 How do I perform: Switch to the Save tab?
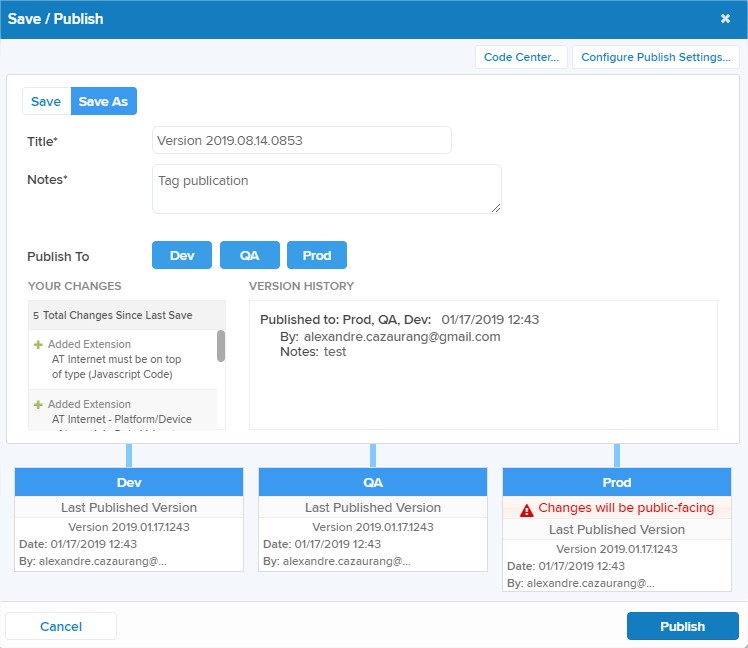click(46, 102)
